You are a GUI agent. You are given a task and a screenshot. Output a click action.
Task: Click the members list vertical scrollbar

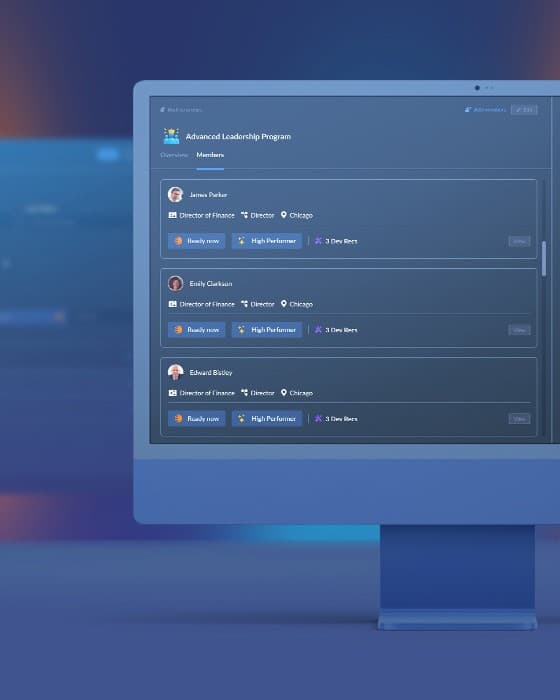(x=543, y=259)
